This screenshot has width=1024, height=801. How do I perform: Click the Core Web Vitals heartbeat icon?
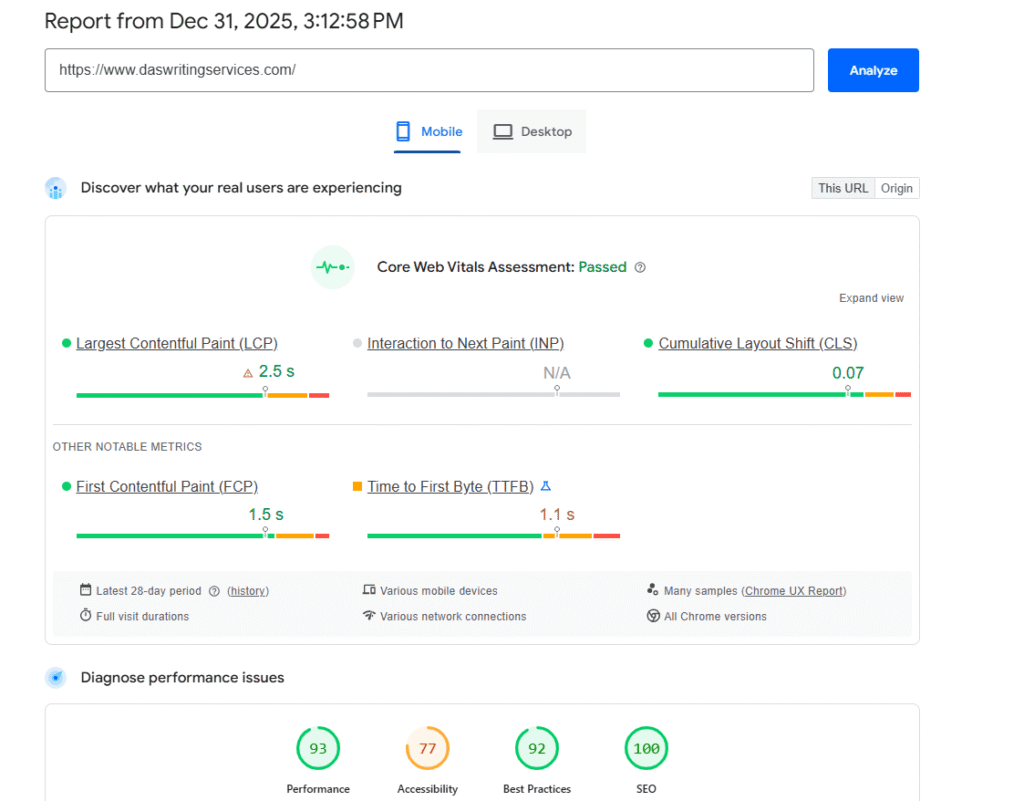pyautogui.click(x=332, y=267)
